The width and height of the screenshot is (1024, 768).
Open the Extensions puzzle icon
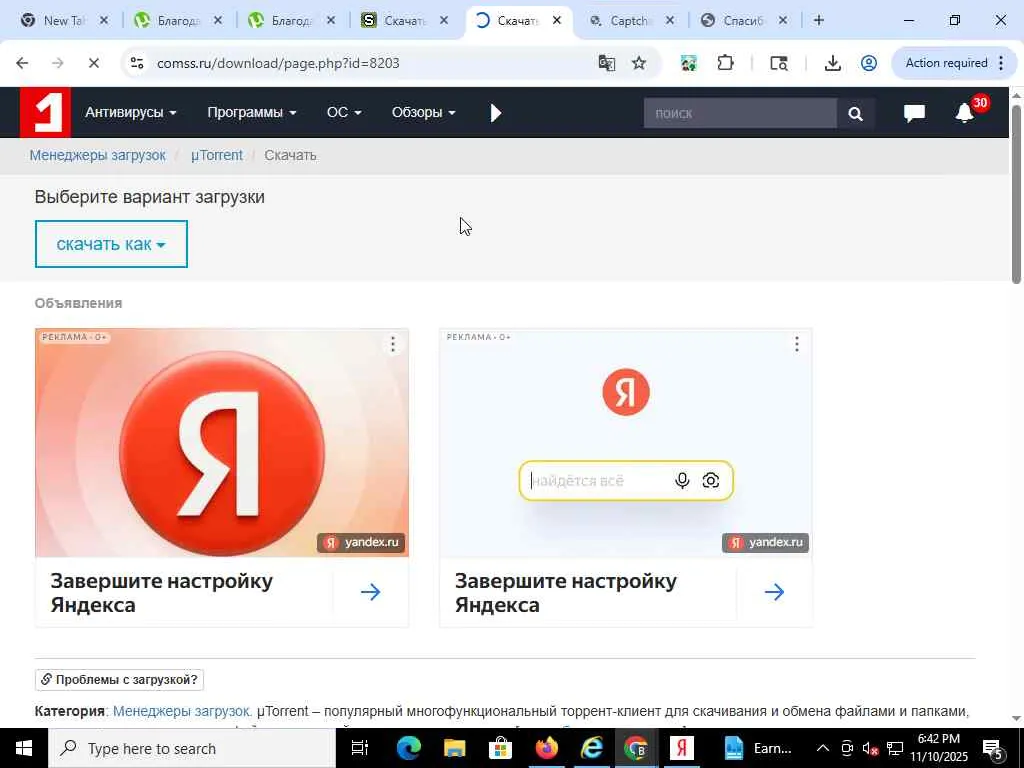coord(725,63)
